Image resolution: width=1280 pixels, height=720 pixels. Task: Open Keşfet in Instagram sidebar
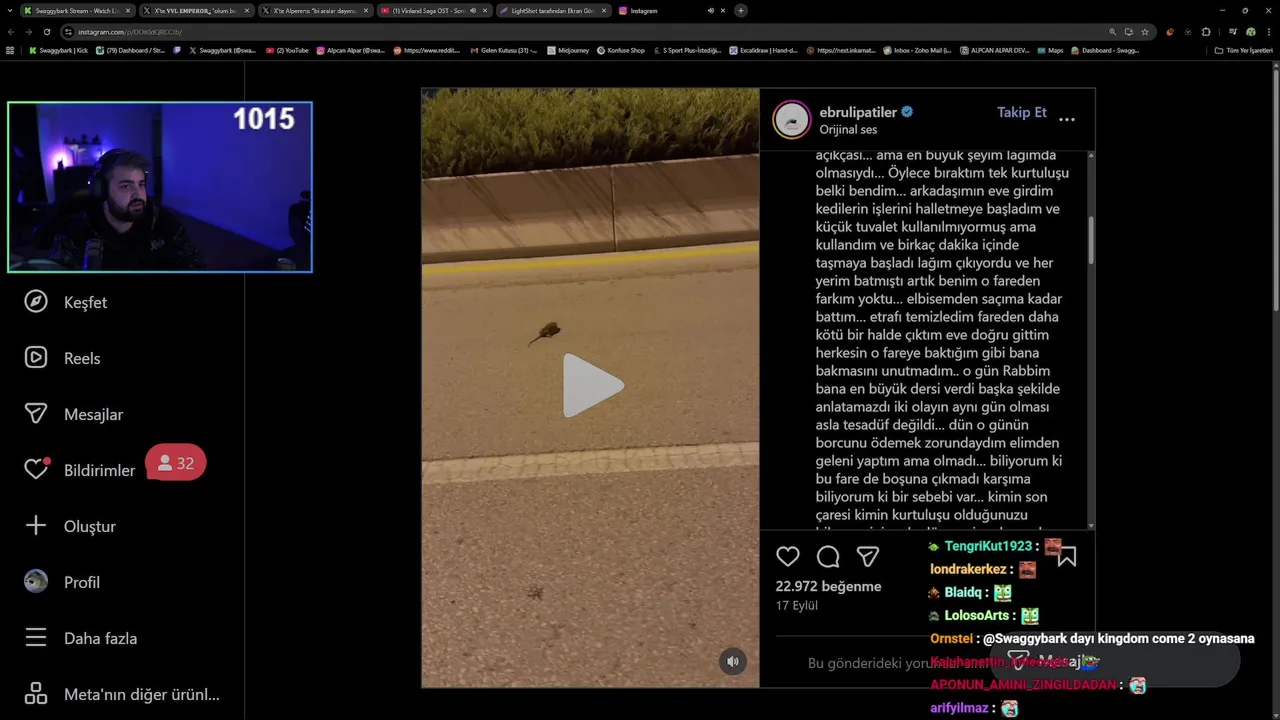point(66,302)
